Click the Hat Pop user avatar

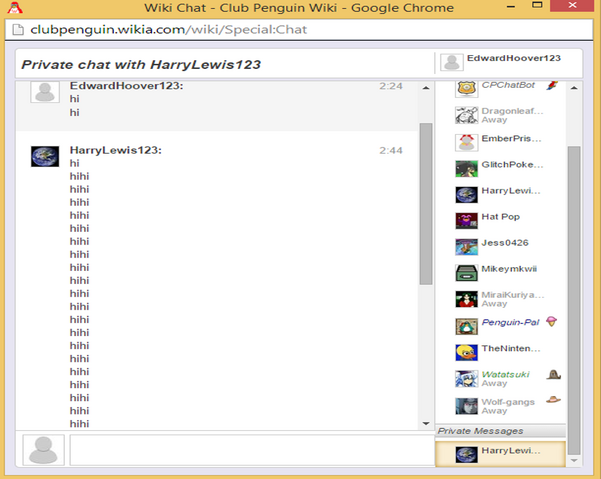pyautogui.click(x=466, y=221)
